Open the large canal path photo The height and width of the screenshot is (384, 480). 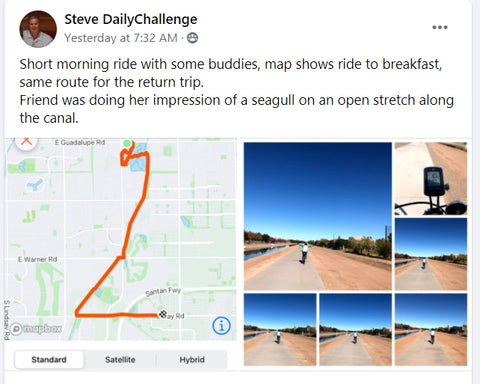point(318,216)
